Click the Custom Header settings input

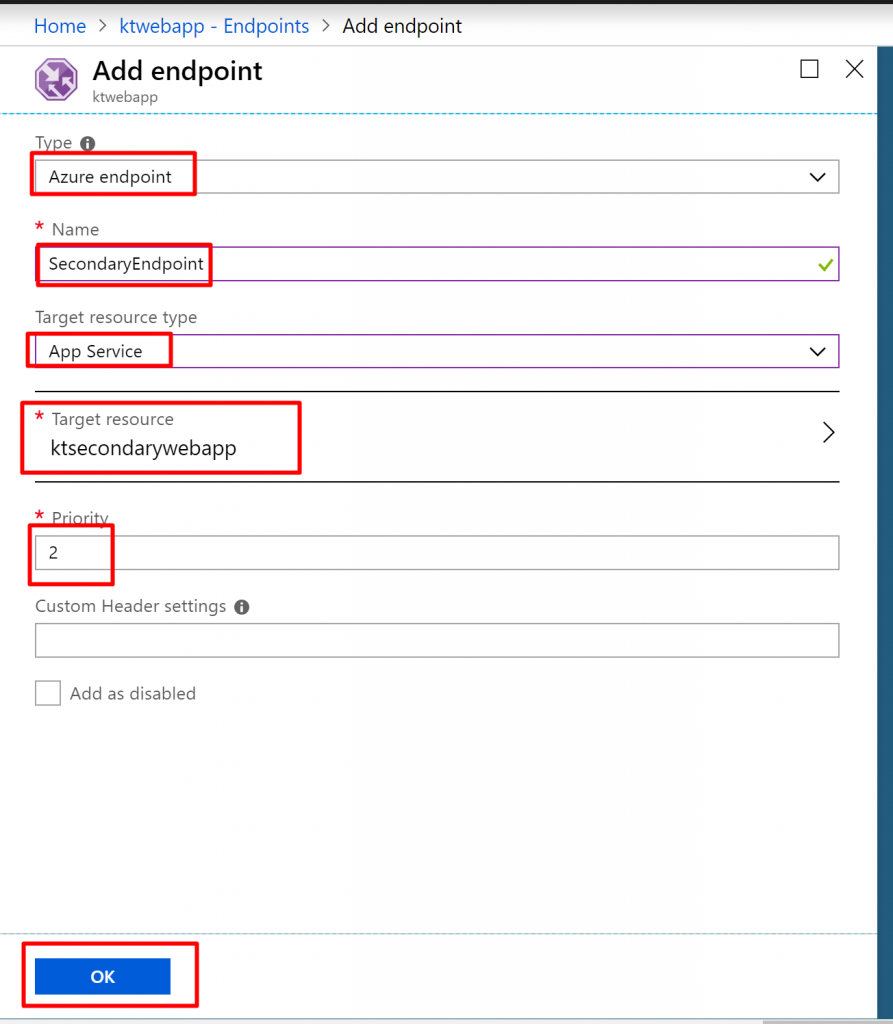point(437,640)
